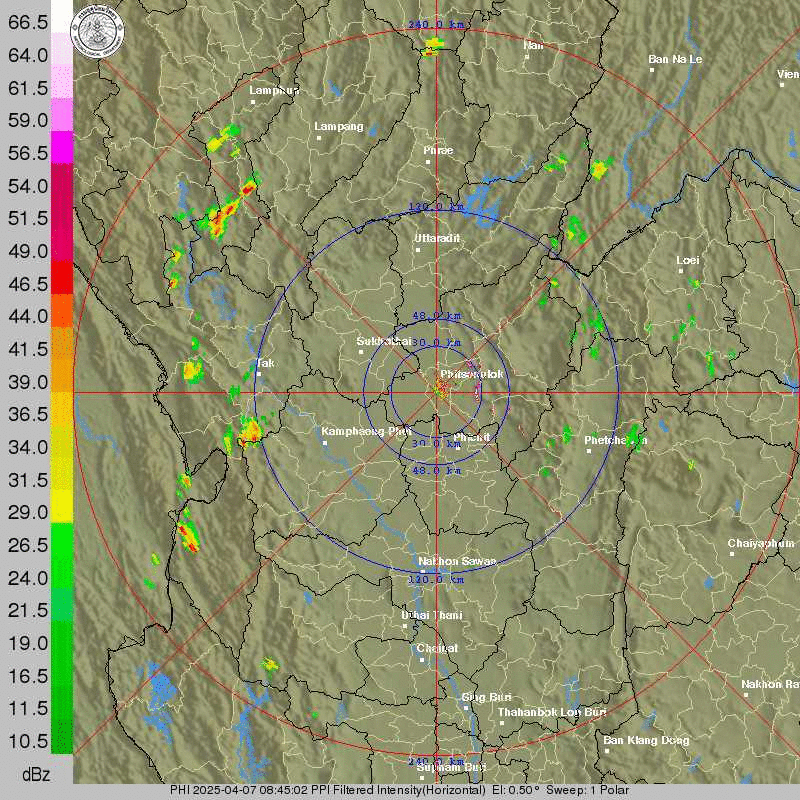Click the Tak city label
This screenshot has height=800, width=800.
coord(265,363)
